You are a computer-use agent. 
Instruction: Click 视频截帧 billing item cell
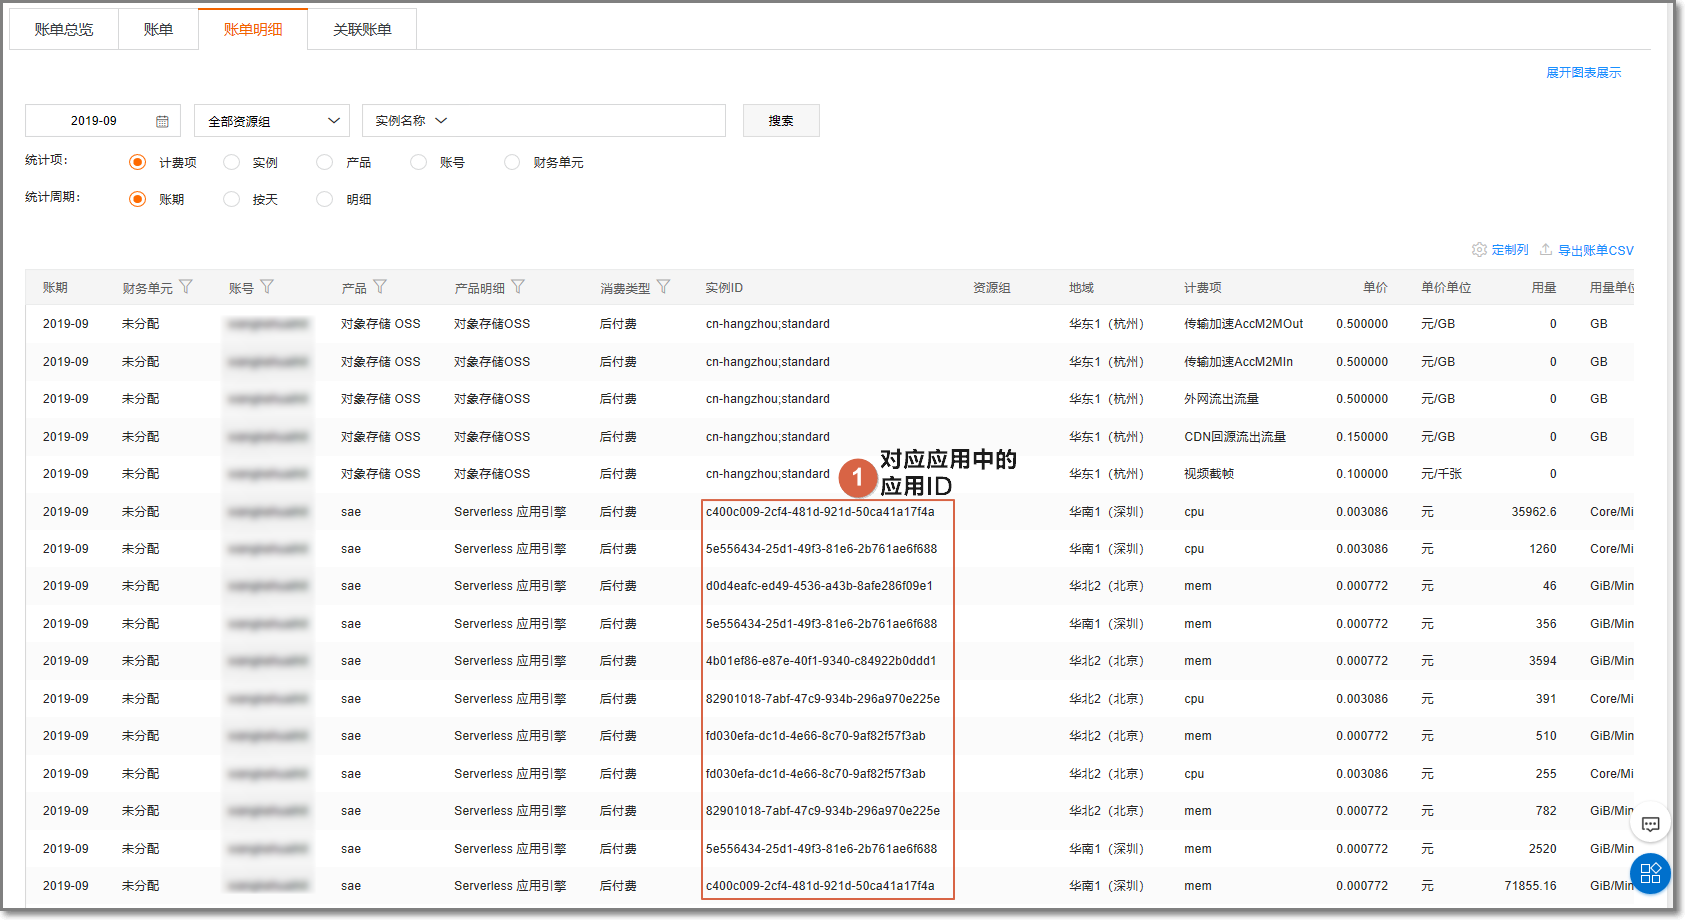pos(1209,474)
